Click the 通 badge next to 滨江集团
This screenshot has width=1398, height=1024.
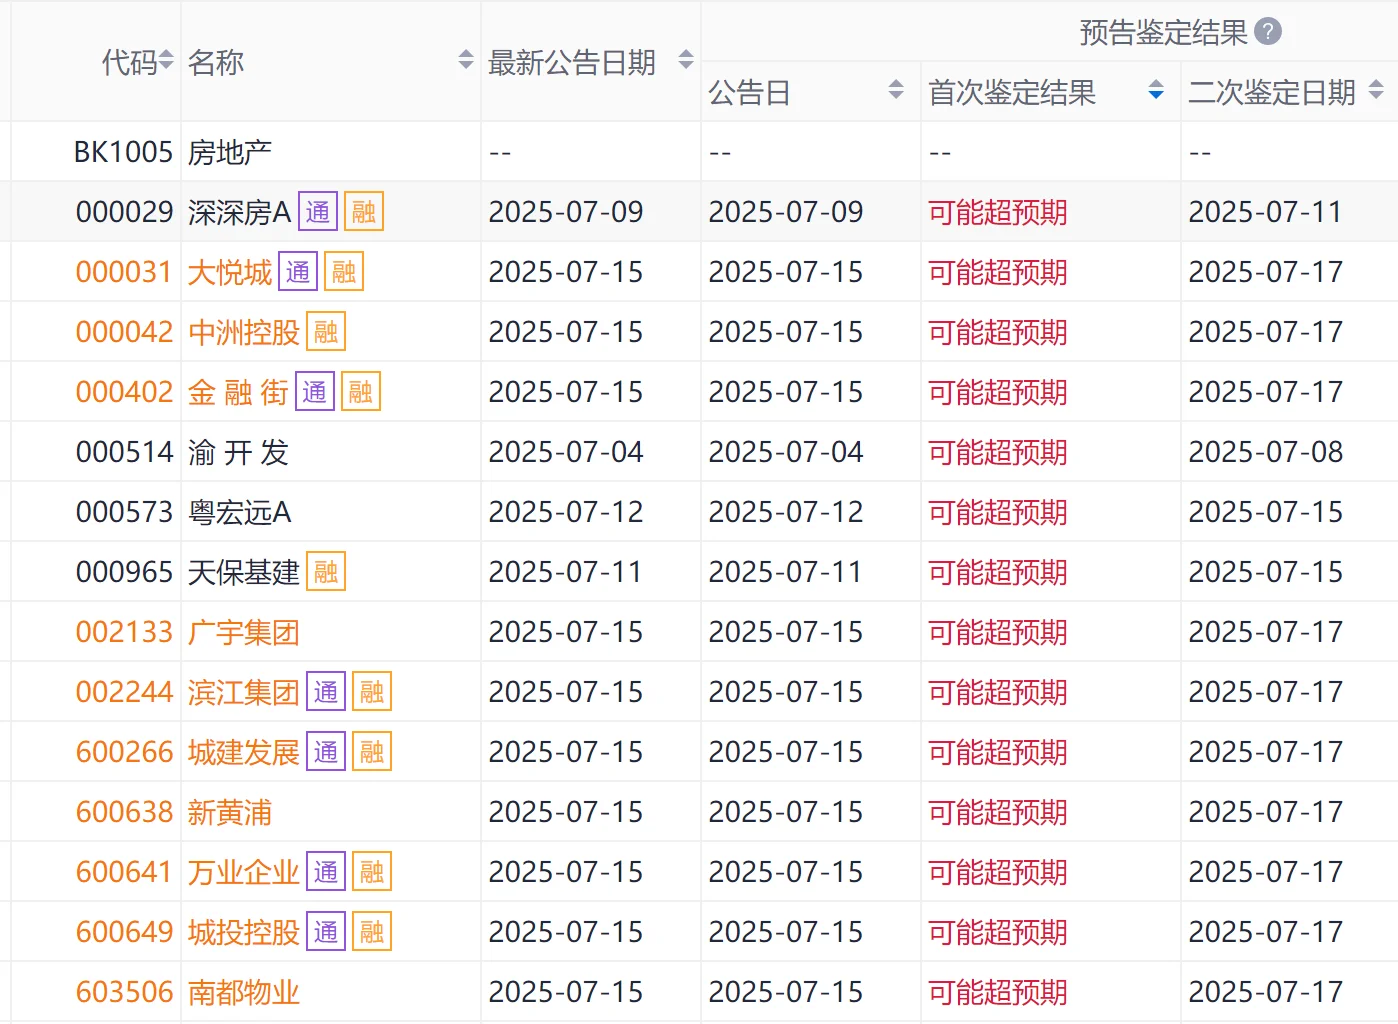[x=326, y=692]
